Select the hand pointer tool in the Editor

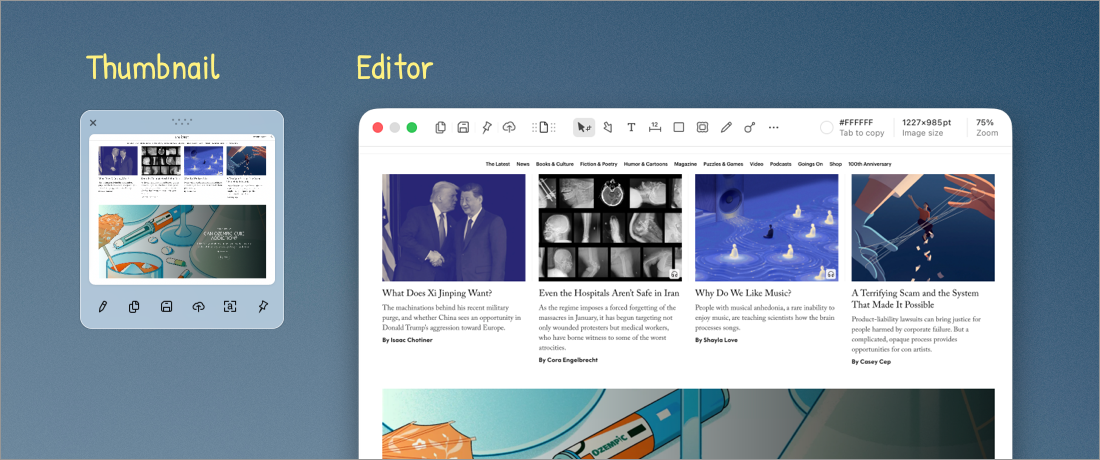pyautogui.click(x=608, y=127)
